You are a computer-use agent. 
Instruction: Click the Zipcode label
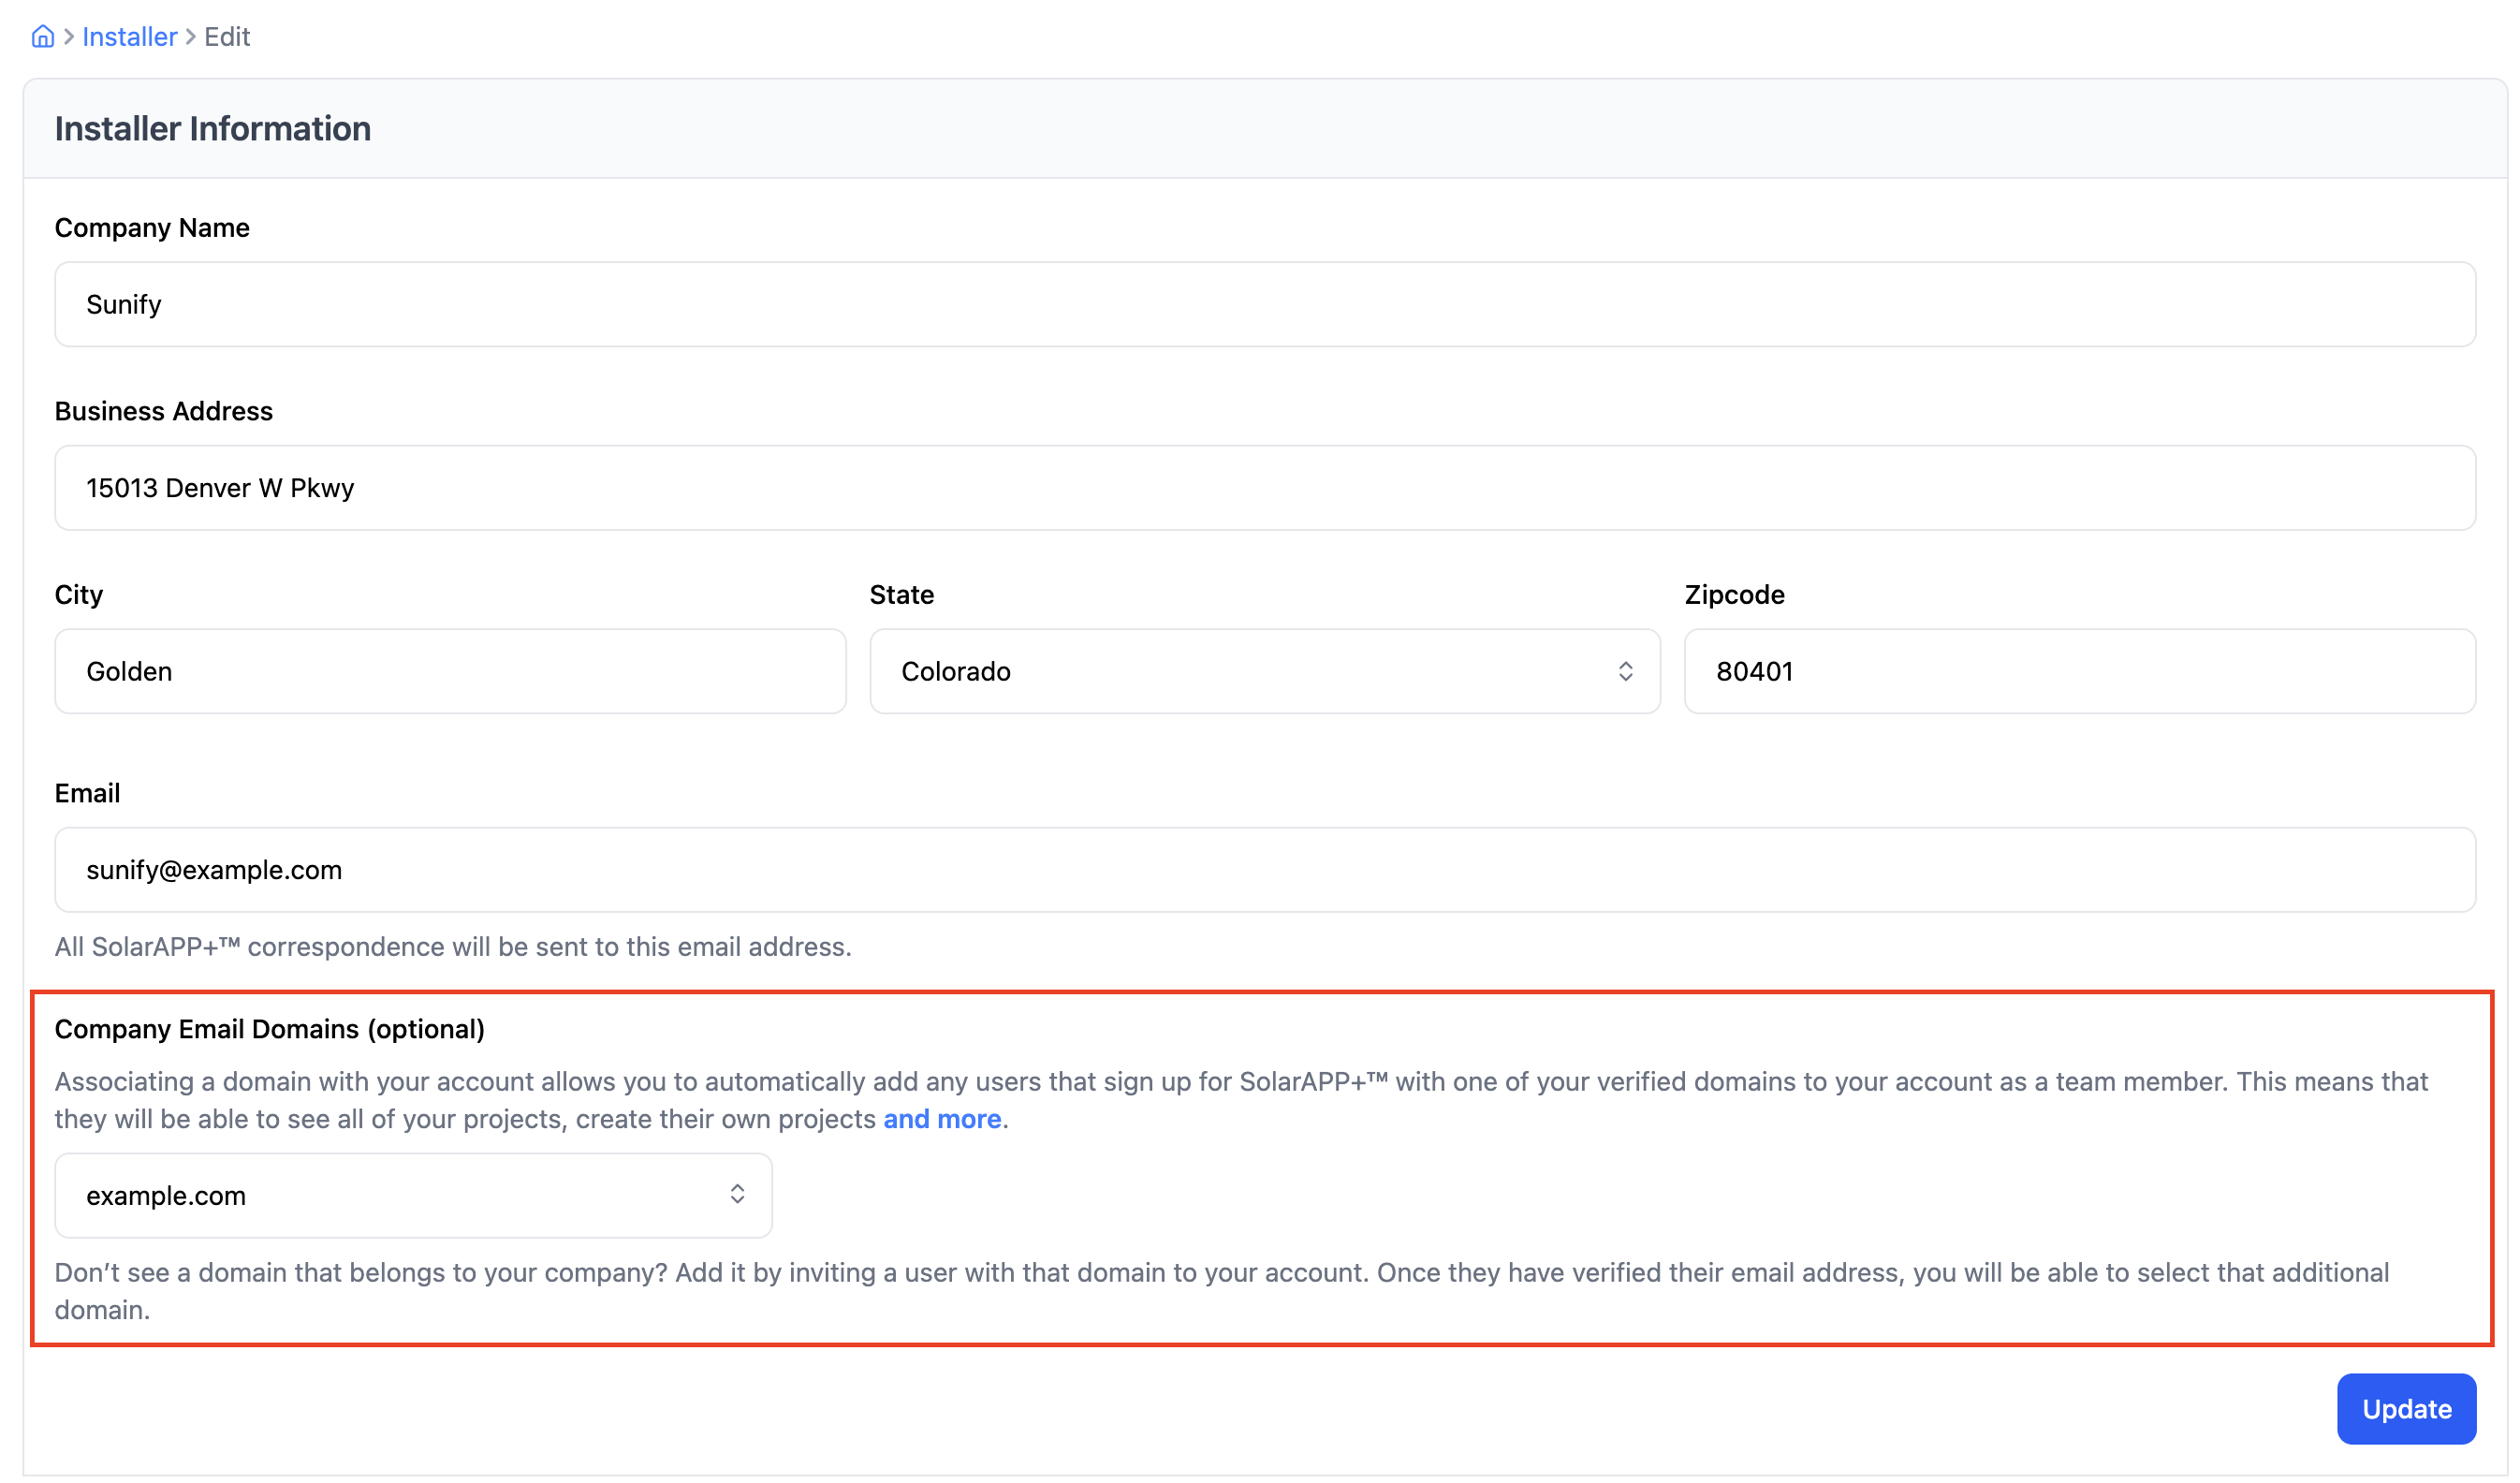[x=1734, y=595]
